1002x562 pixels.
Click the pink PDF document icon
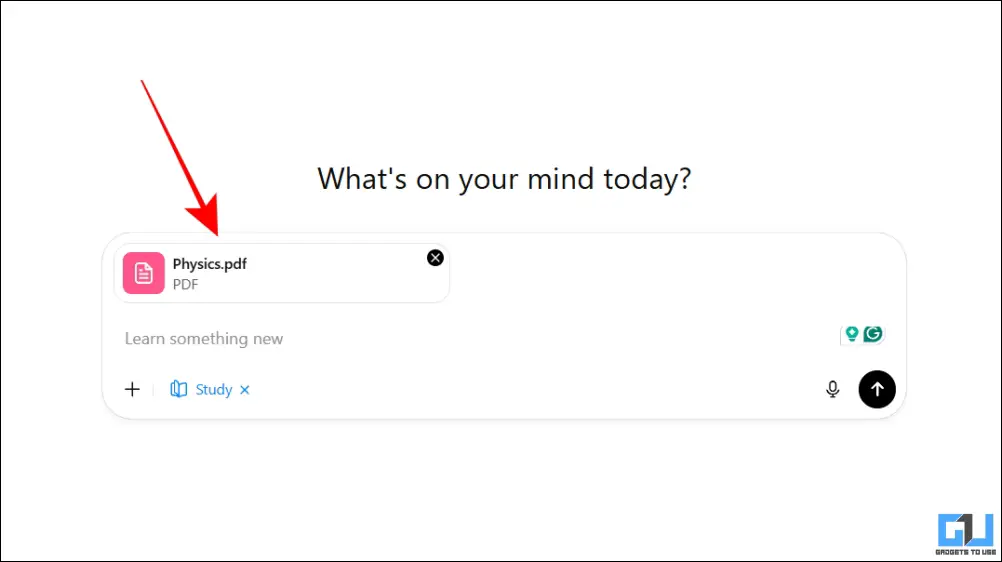click(144, 273)
